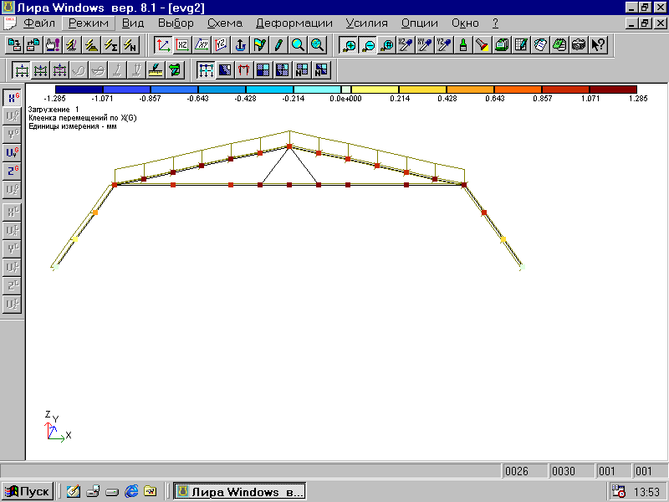Screen dimensions: 669x502
Task: Click the flashlight highlight icon
Action: pos(483,45)
